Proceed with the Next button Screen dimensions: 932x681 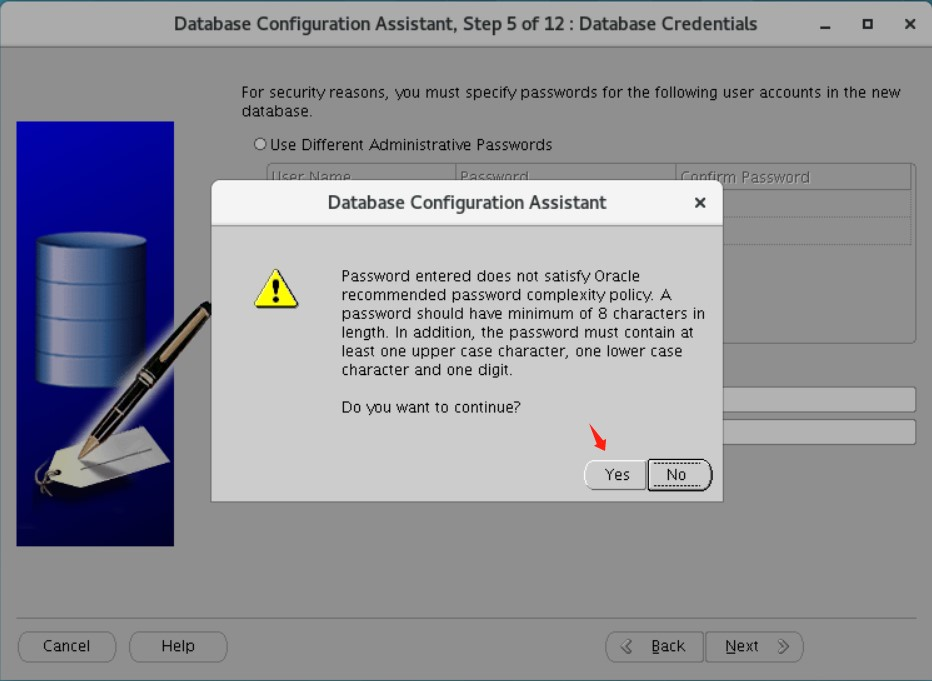[754, 647]
